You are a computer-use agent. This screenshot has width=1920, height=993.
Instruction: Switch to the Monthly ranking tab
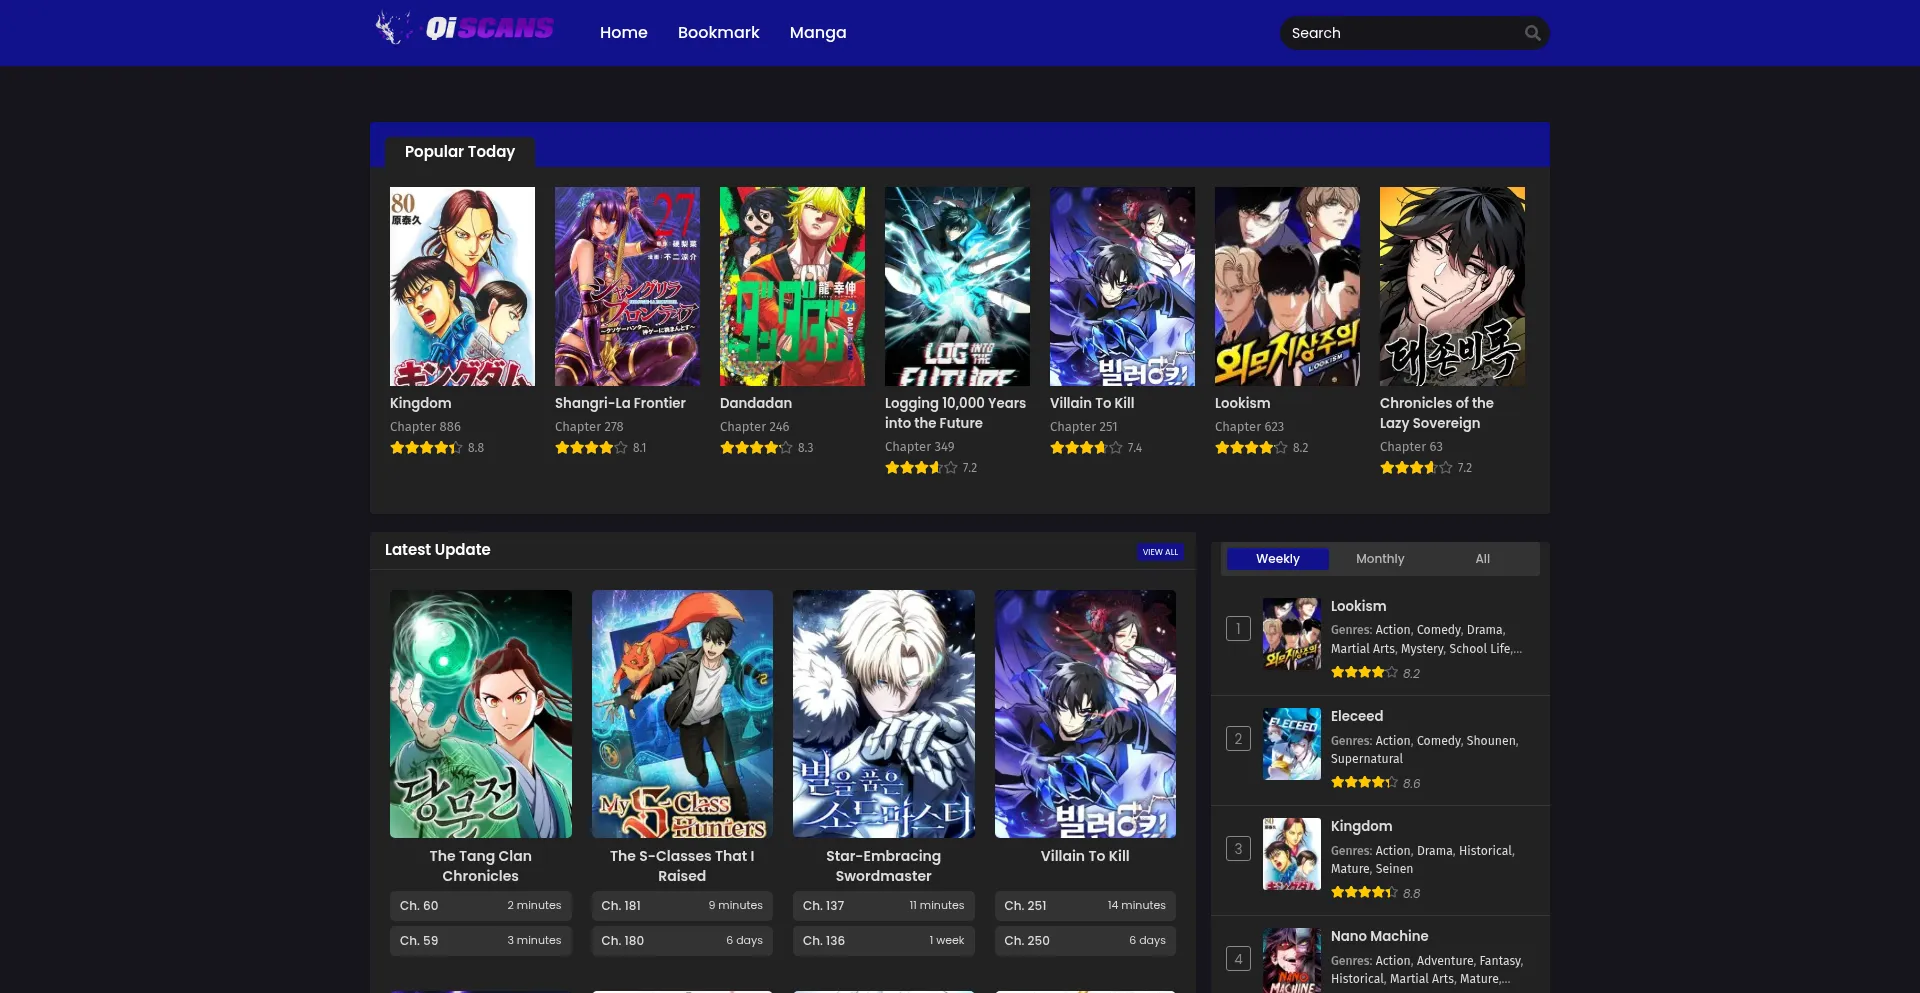coord(1380,559)
